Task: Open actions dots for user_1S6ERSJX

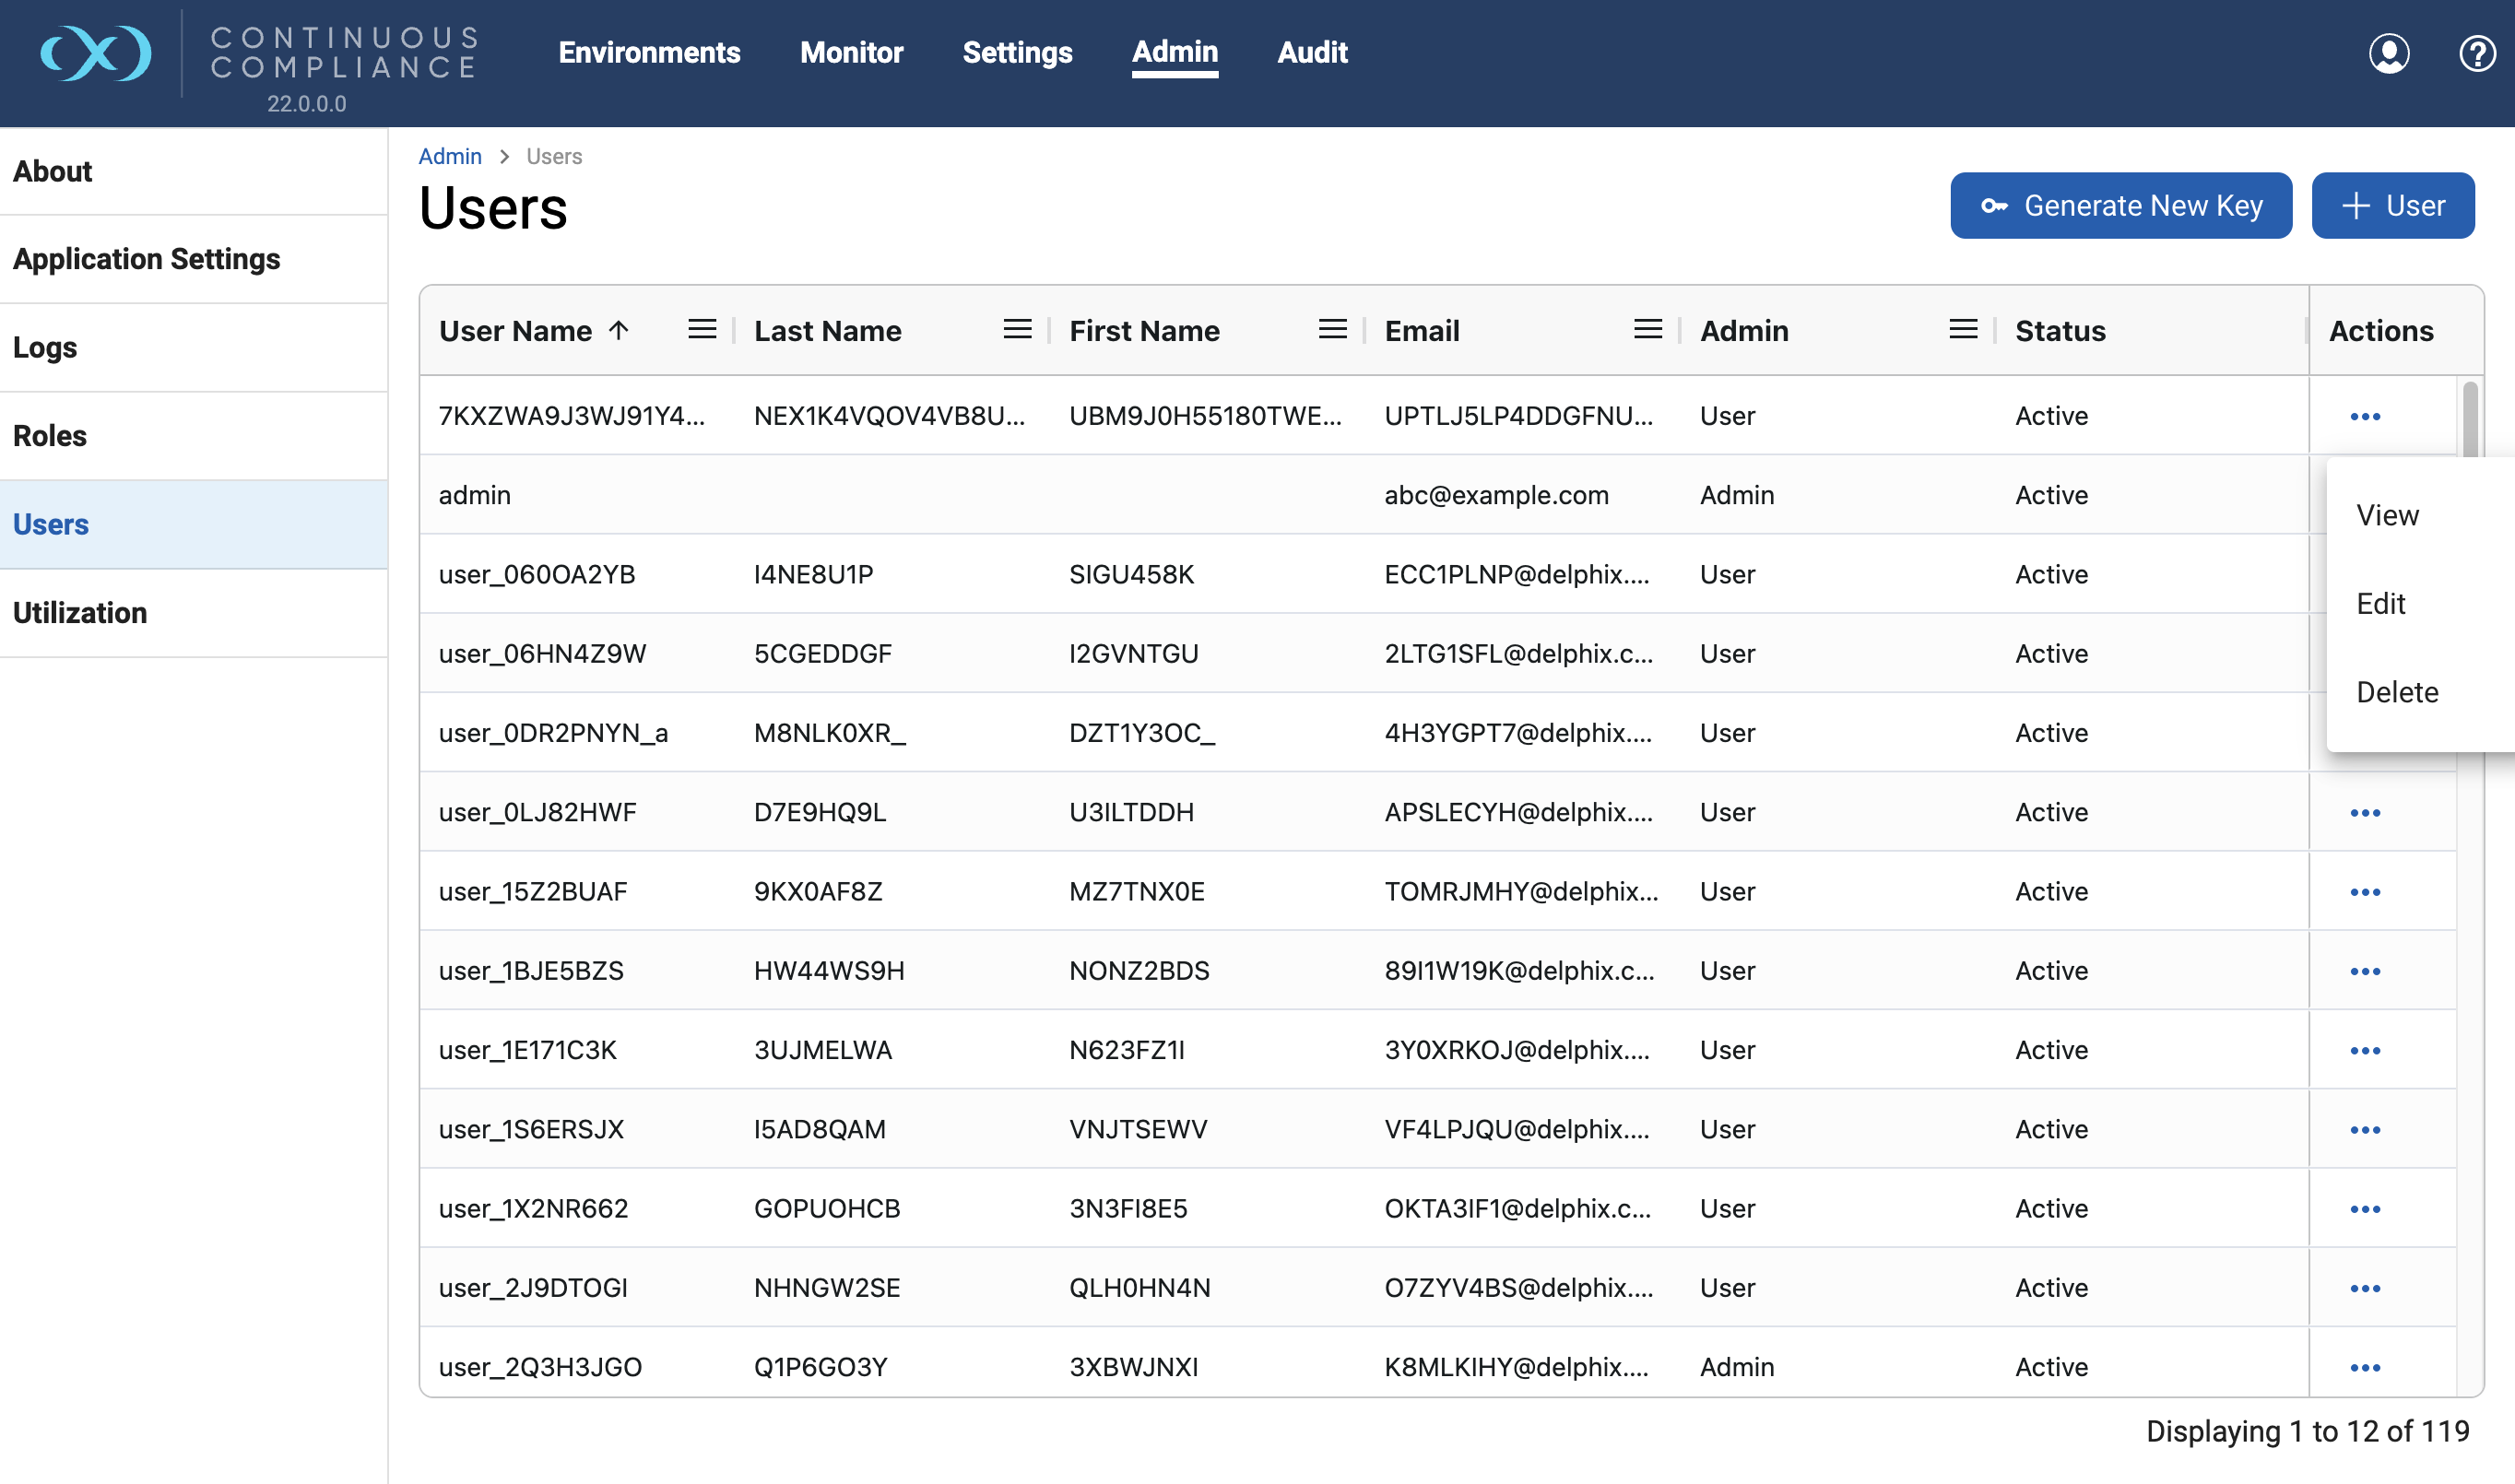Action: pos(2364,1130)
